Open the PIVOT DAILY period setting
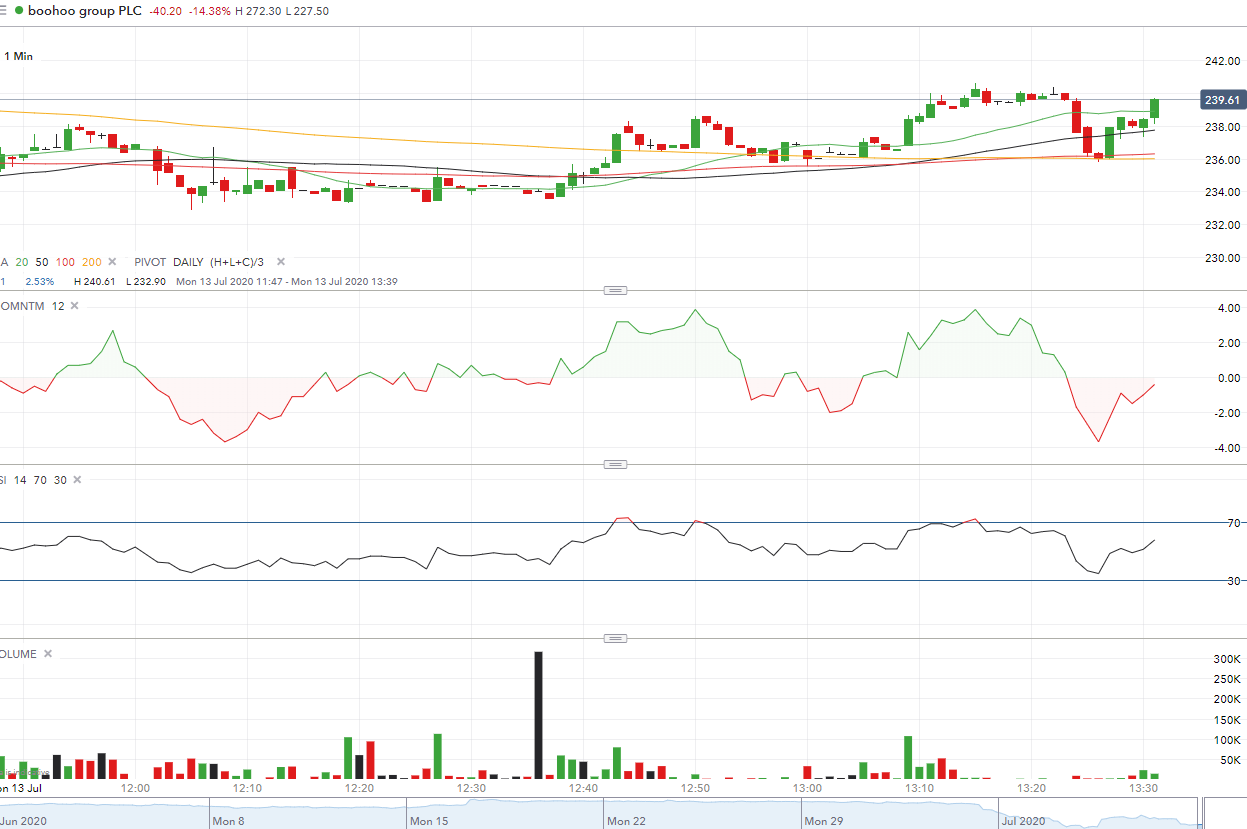Screen dimensions: 1247x829 [189, 262]
